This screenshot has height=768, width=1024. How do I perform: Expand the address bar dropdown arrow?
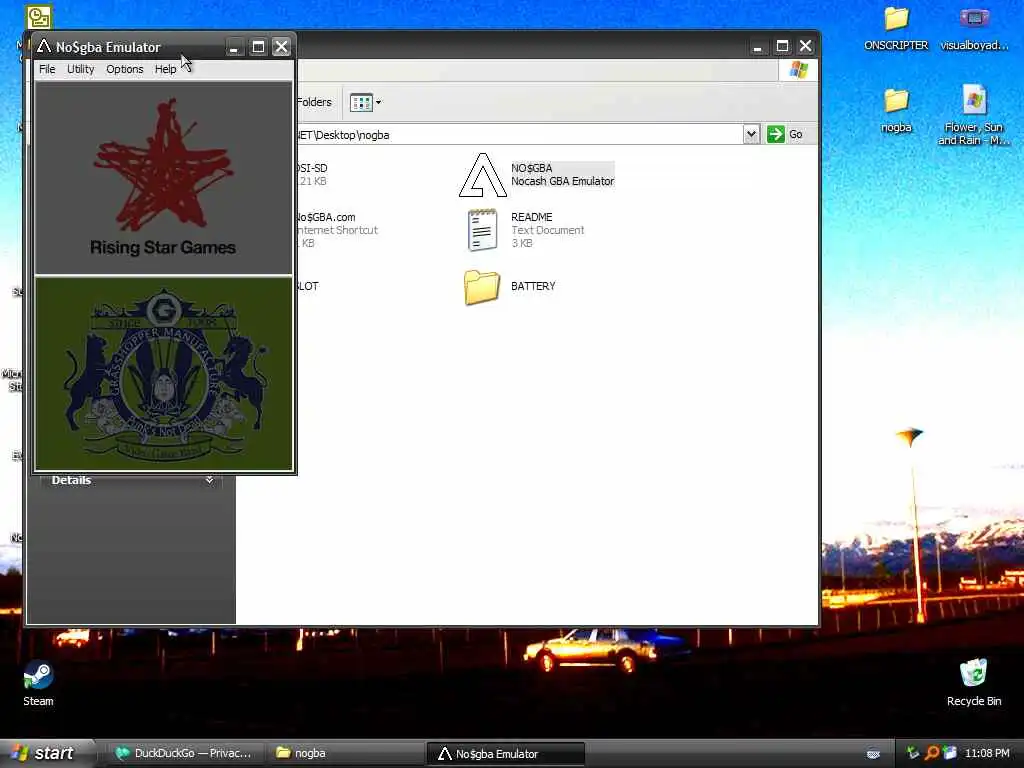pyautogui.click(x=751, y=135)
